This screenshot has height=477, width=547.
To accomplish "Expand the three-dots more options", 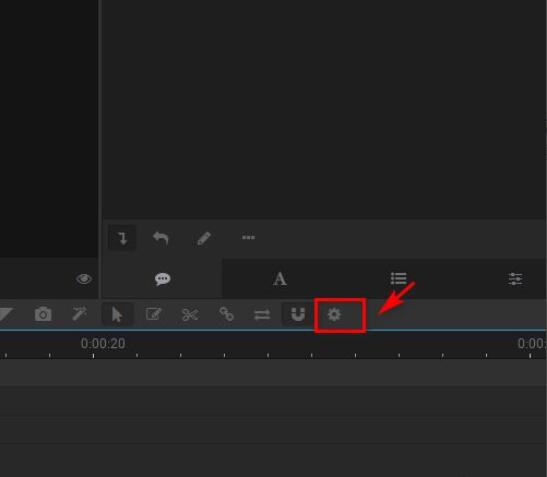I will 248,237.
